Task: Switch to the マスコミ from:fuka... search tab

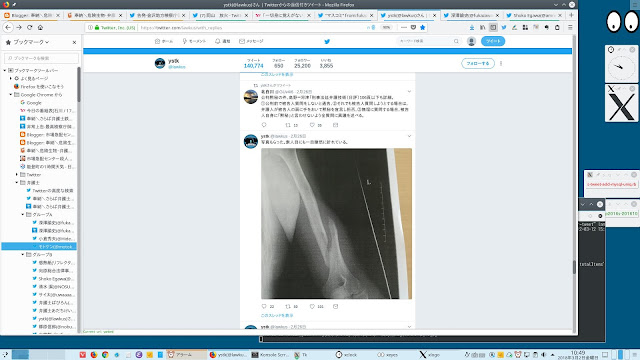Action: 345,15
